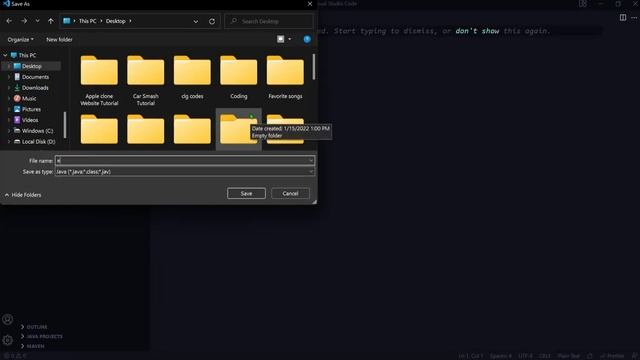Select Music in navigation pane

[29, 98]
